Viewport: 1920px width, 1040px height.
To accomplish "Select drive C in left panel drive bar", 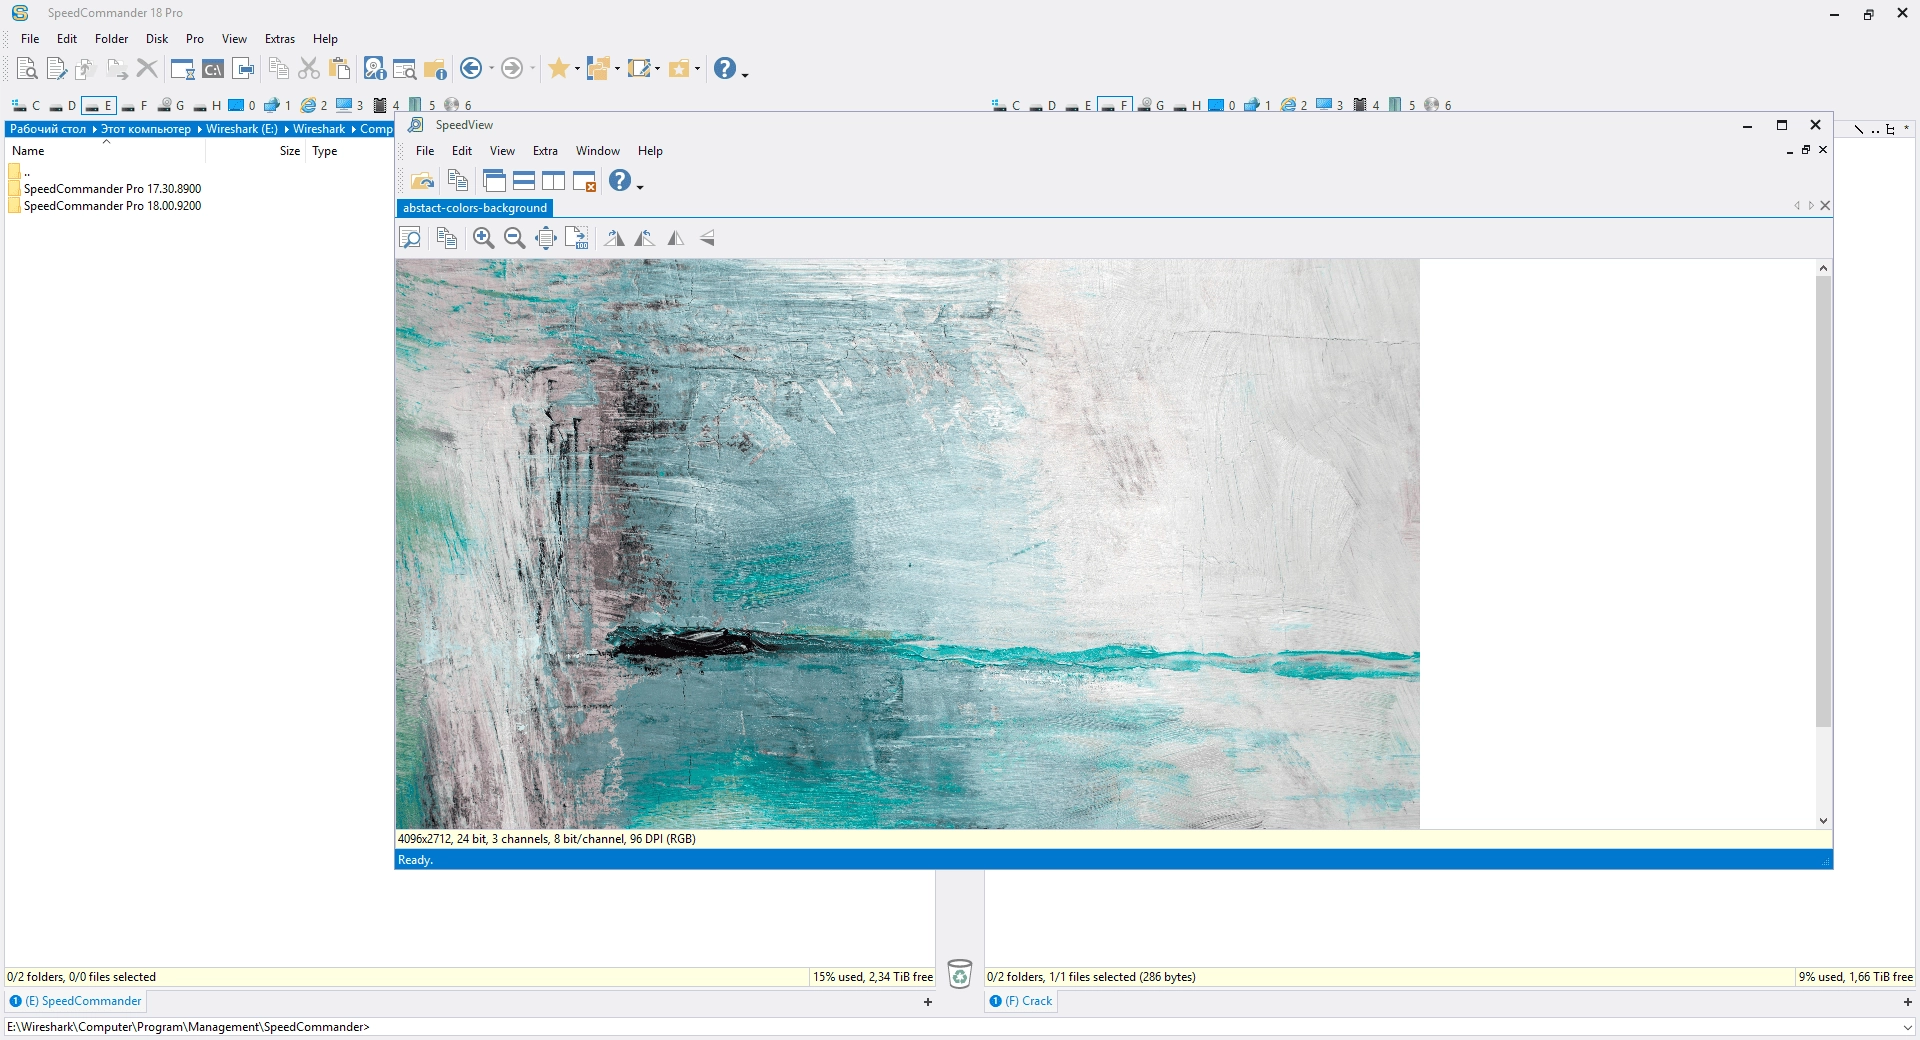I will pyautogui.click(x=25, y=105).
